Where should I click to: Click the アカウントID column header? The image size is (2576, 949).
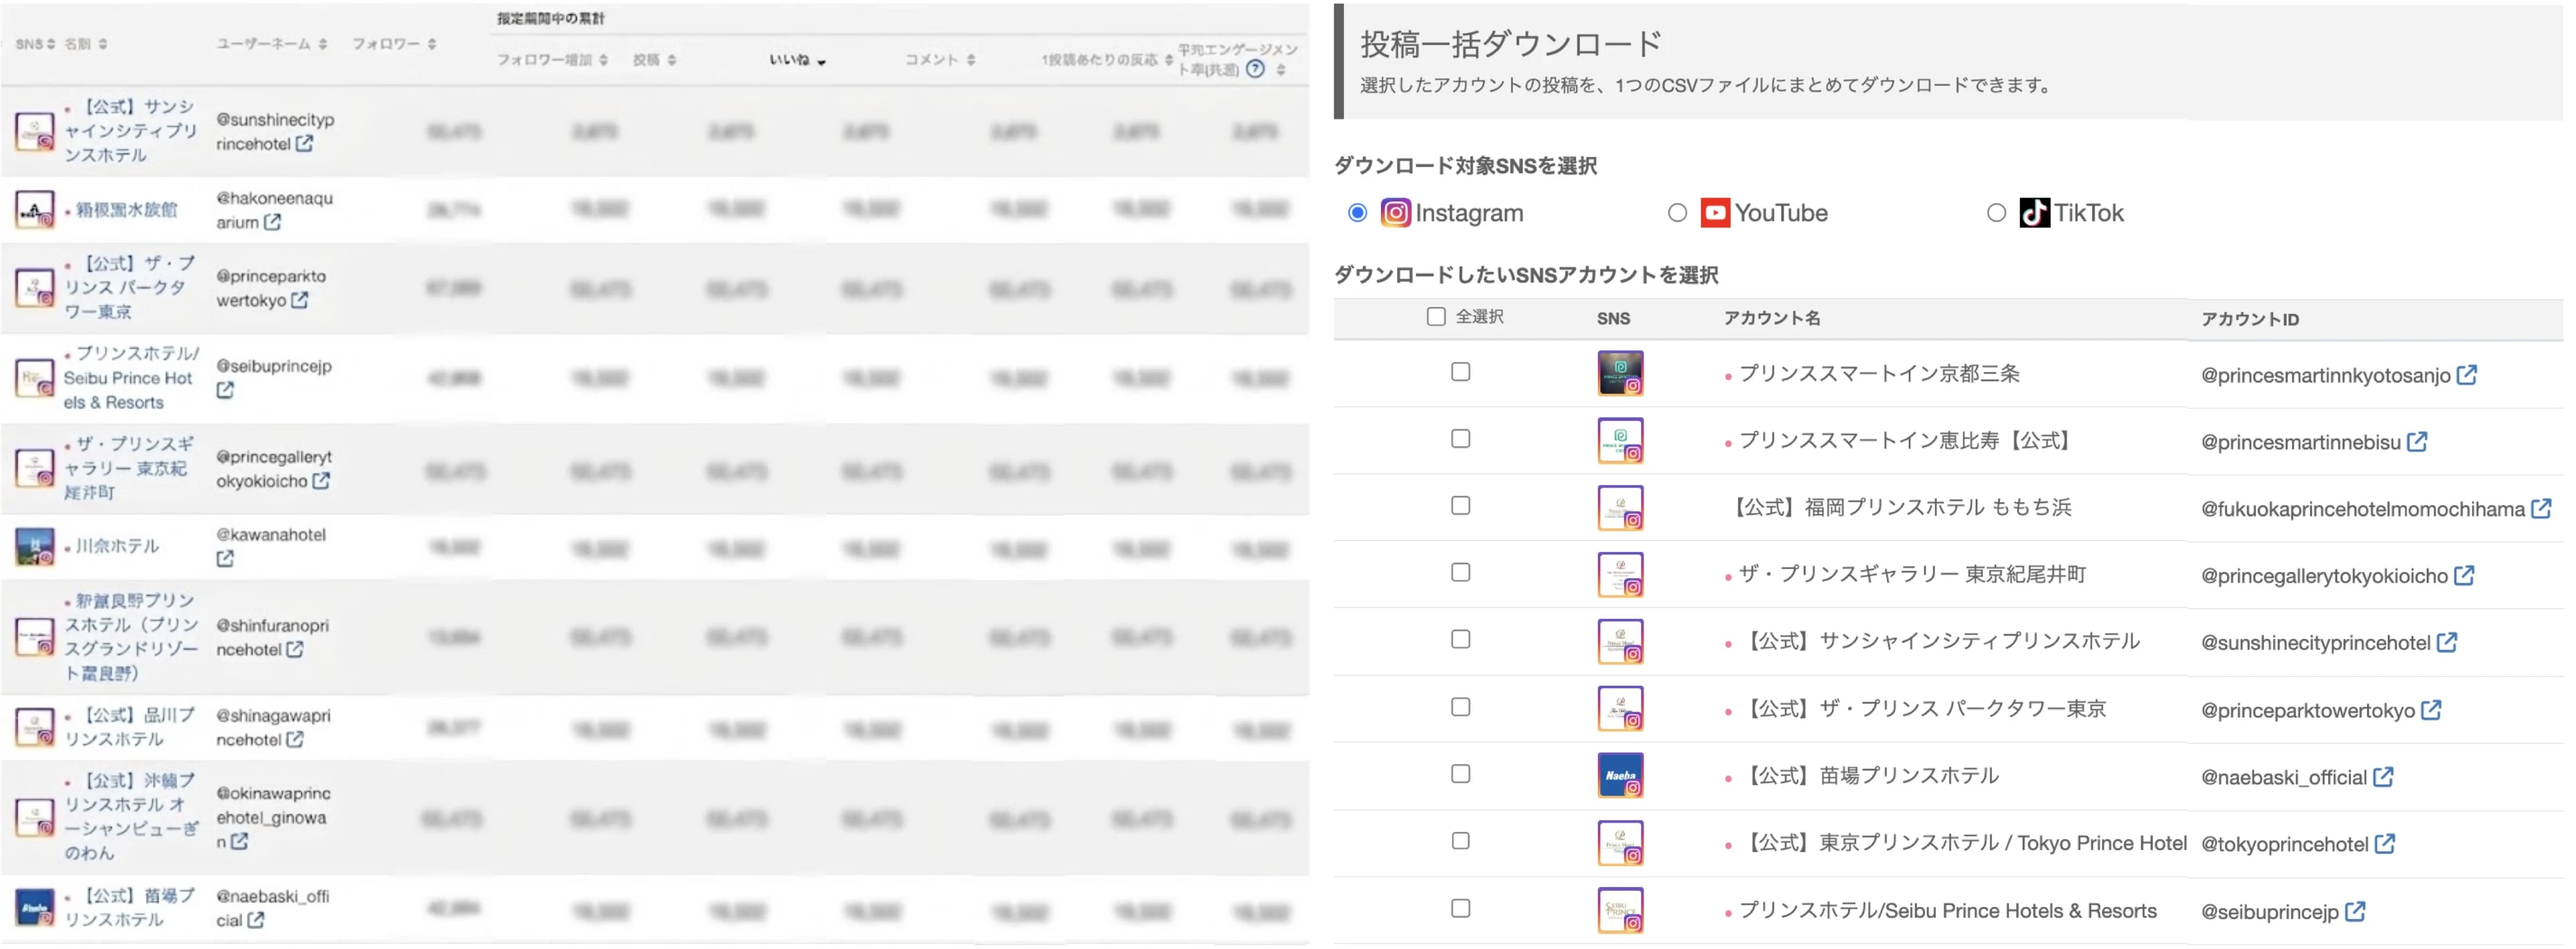[x=2249, y=320]
